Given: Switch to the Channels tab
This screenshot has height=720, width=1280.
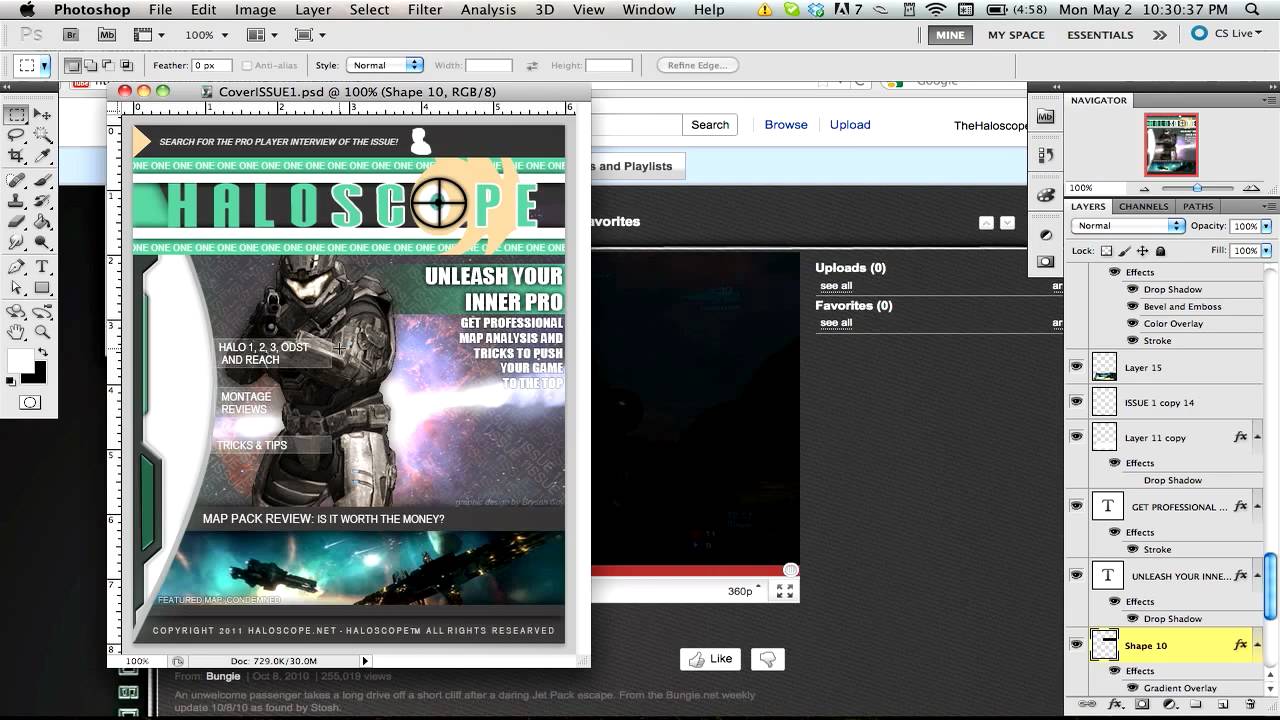Looking at the screenshot, I should pos(1143,206).
